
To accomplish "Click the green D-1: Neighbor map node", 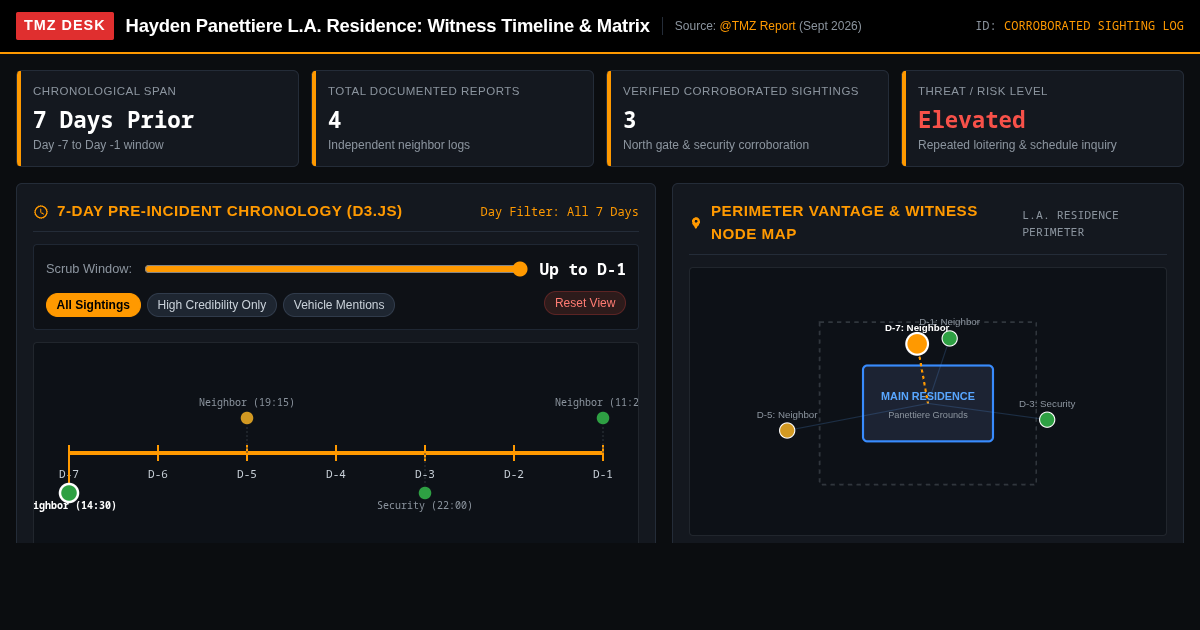I will (x=950, y=339).
